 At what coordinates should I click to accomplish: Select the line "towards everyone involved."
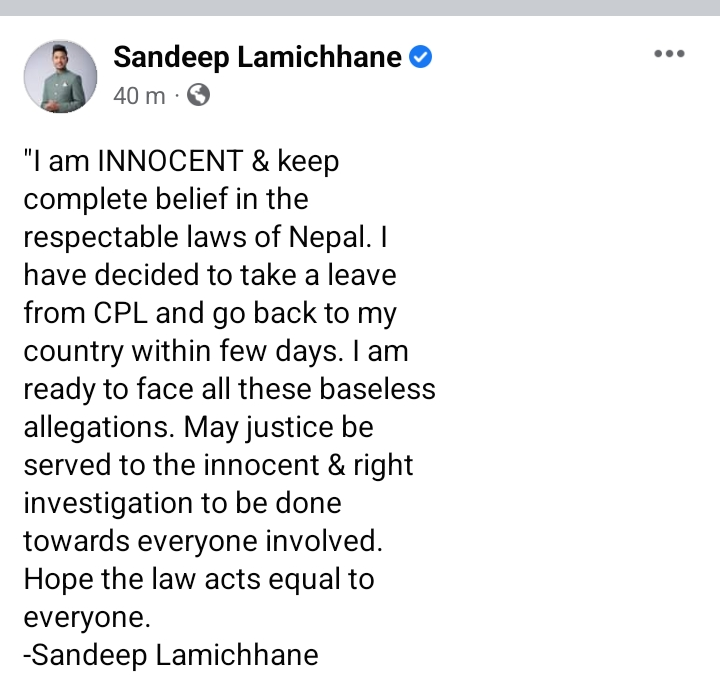[x=203, y=541]
